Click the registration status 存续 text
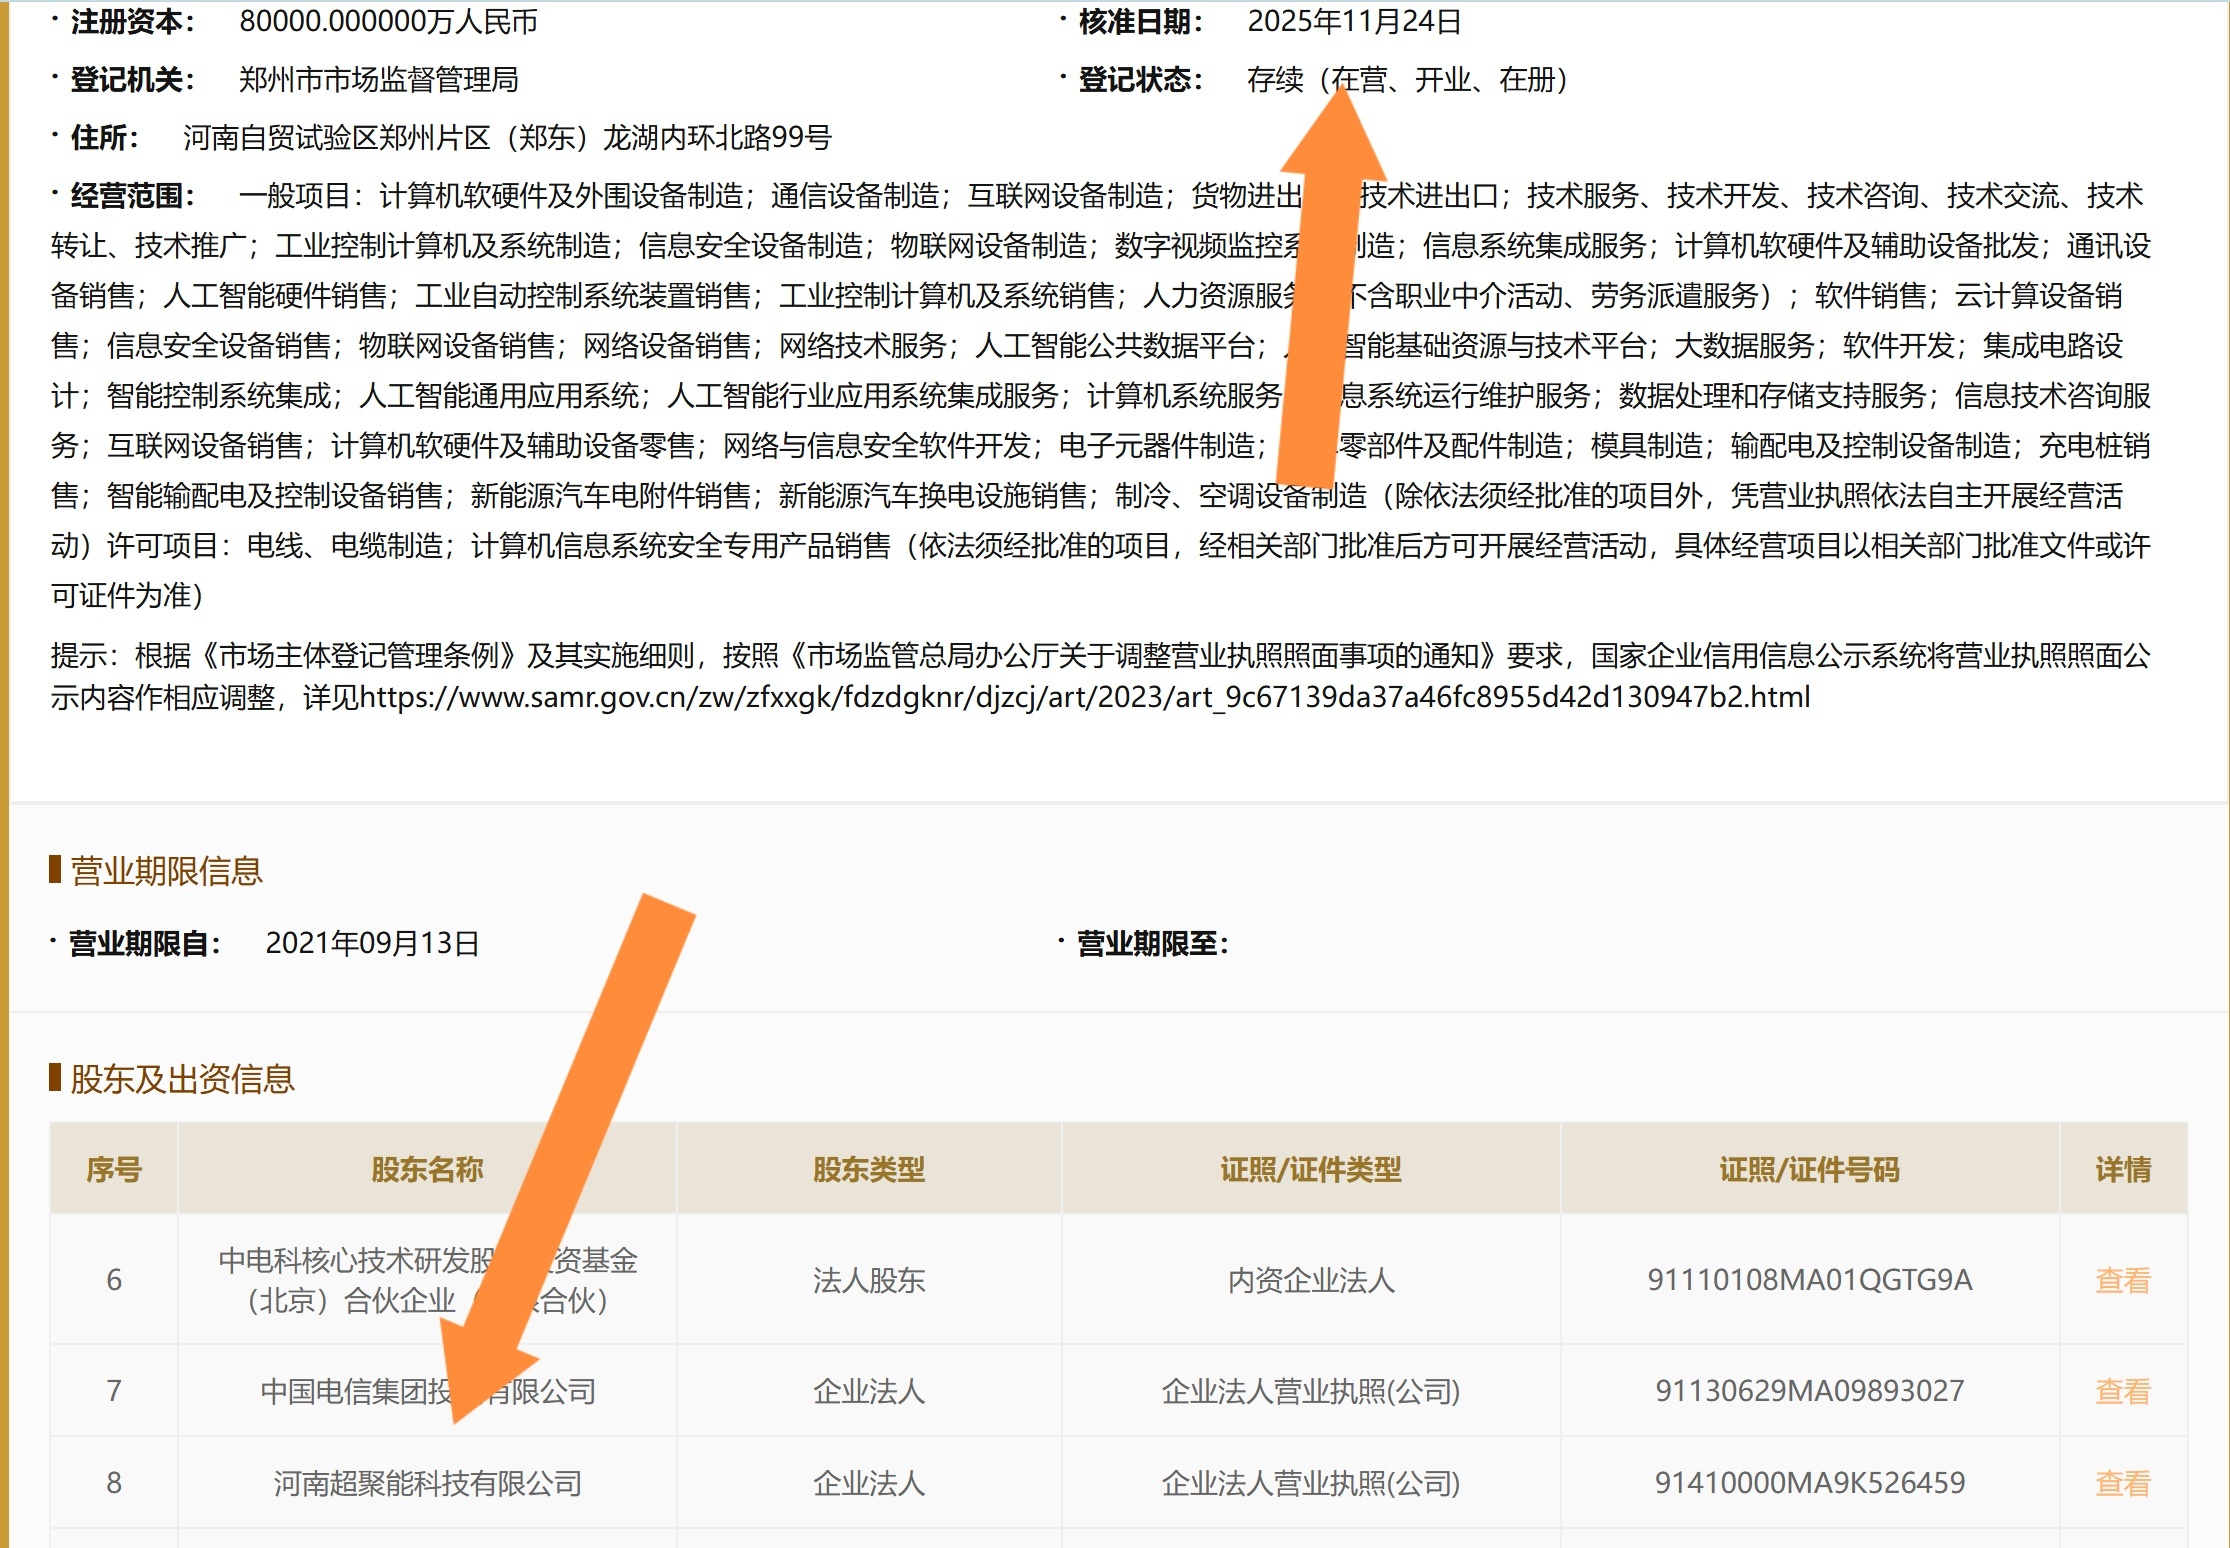 (1275, 80)
